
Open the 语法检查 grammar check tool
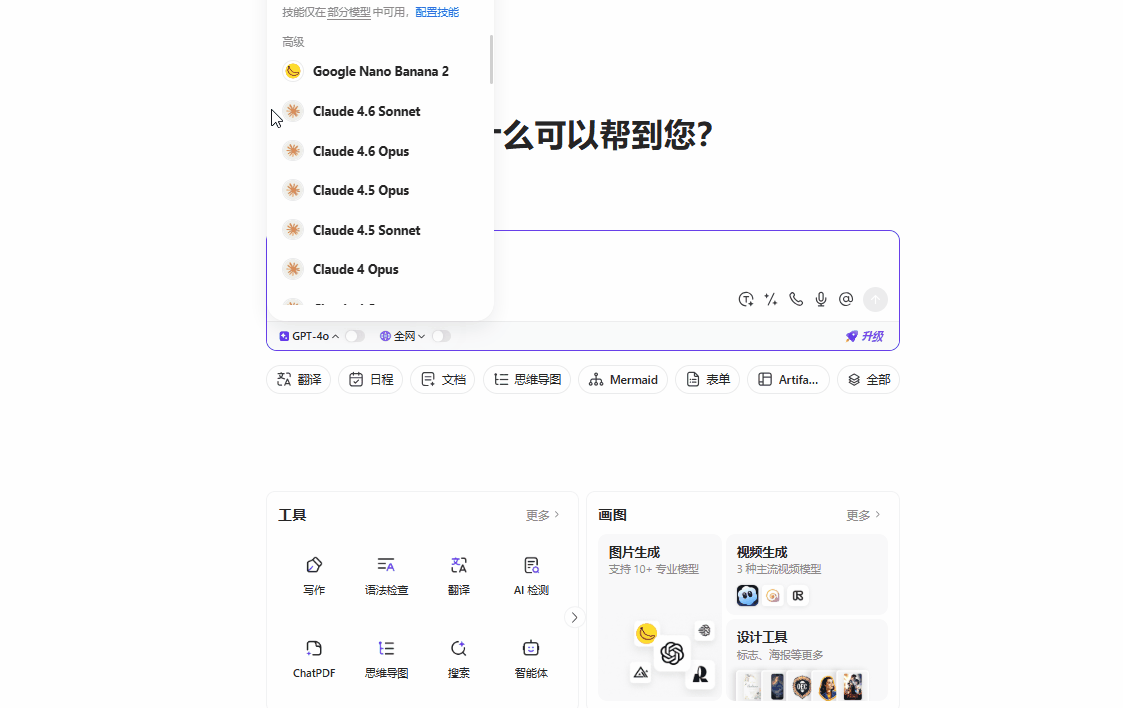387,576
